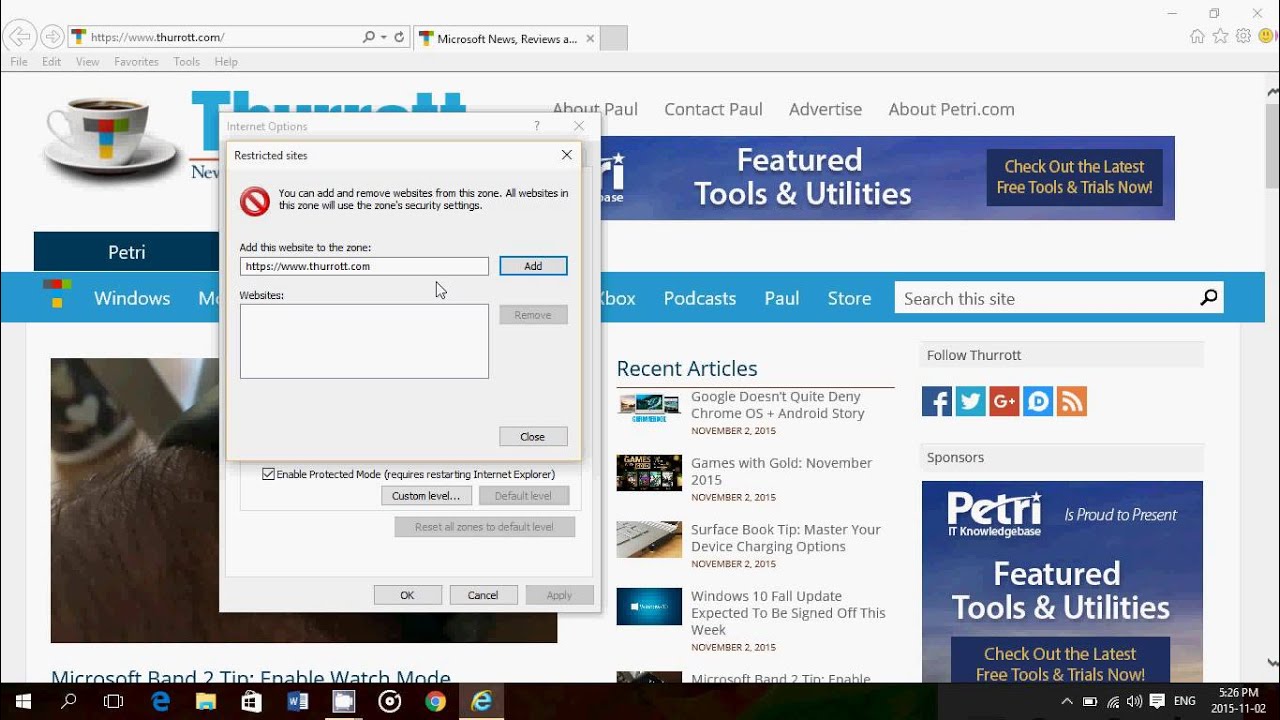Open Chrome from the taskbar
This screenshot has height=720, width=1280.
[435, 702]
